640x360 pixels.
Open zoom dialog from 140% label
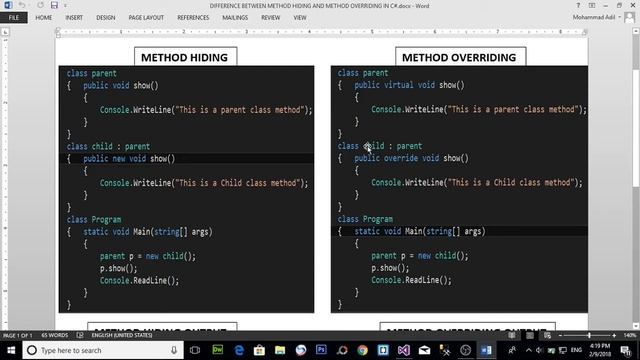630,336
